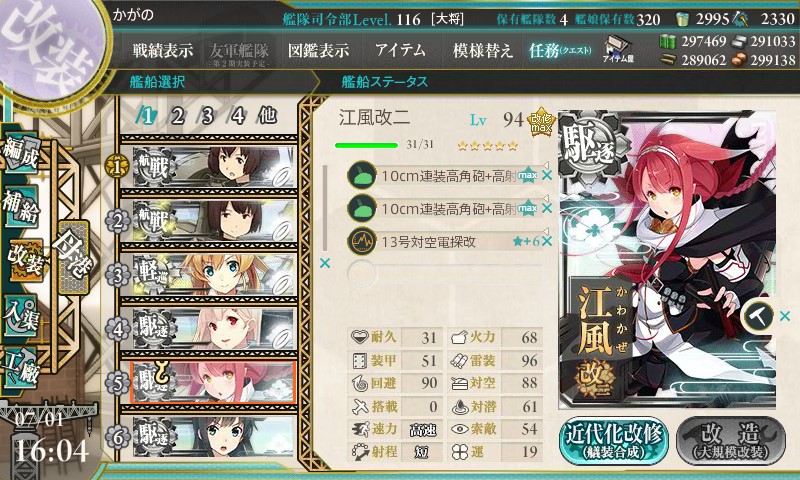The height and width of the screenshot is (480, 800).
Task: Remove all equipment with the left X
Action: coord(324,263)
